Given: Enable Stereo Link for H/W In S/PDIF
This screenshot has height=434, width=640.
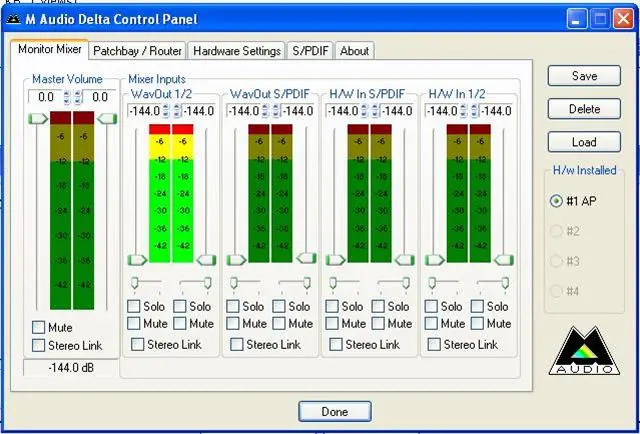Looking at the screenshot, I should [337, 344].
